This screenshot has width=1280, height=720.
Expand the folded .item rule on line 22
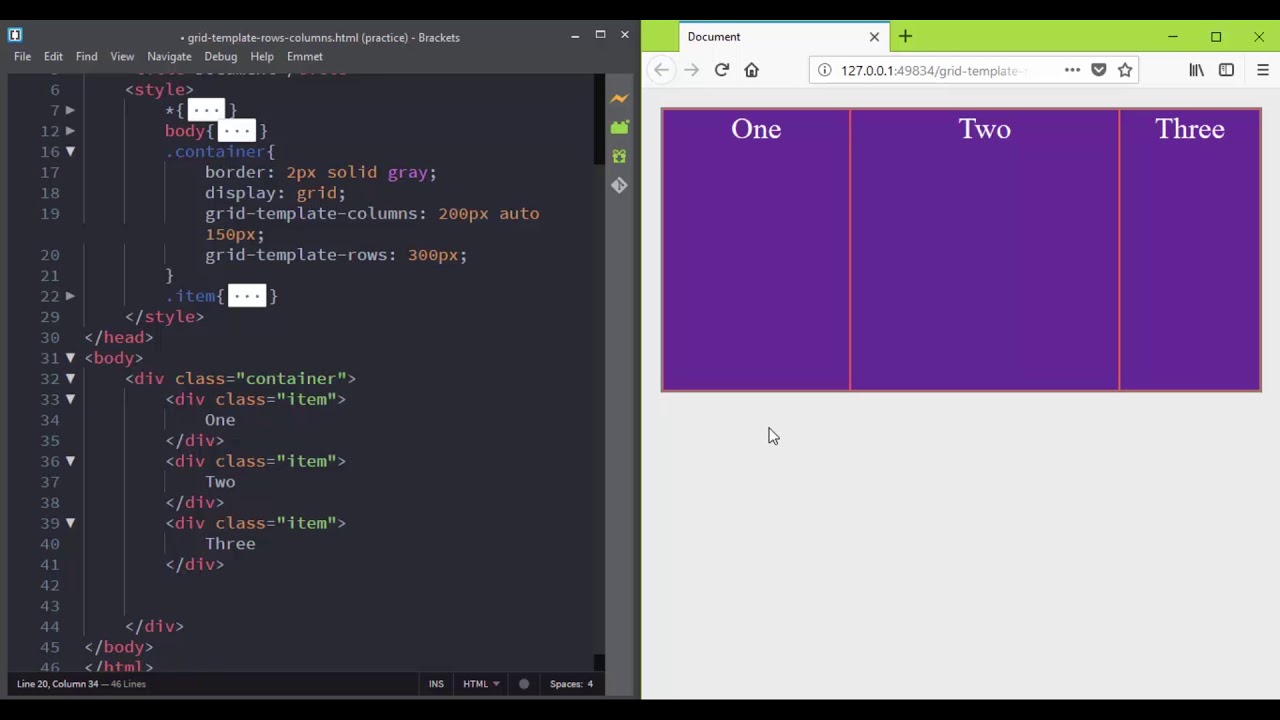click(70, 296)
